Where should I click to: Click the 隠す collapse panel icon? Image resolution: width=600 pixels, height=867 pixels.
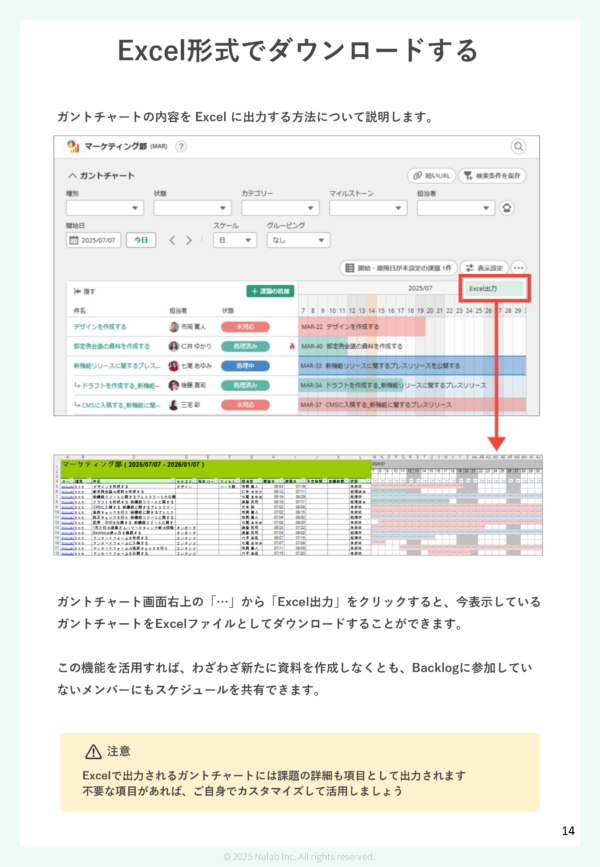77,290
